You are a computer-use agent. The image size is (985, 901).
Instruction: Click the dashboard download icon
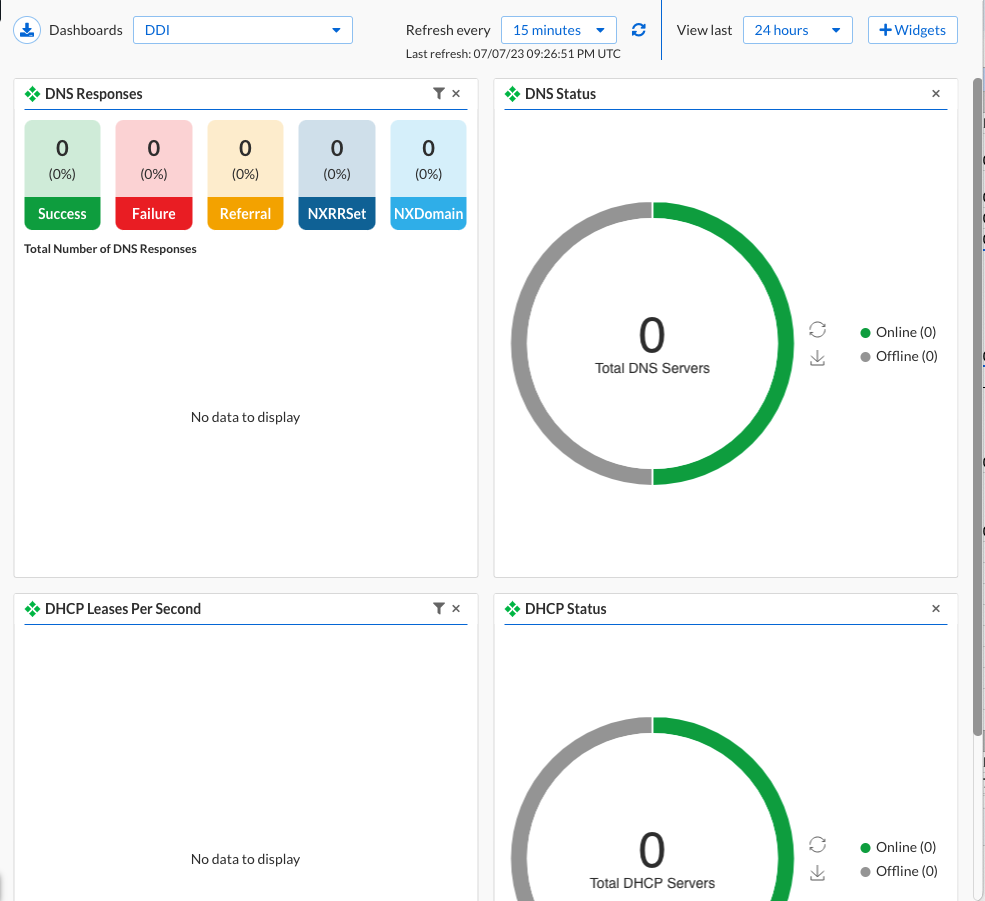tap(27, 30)
